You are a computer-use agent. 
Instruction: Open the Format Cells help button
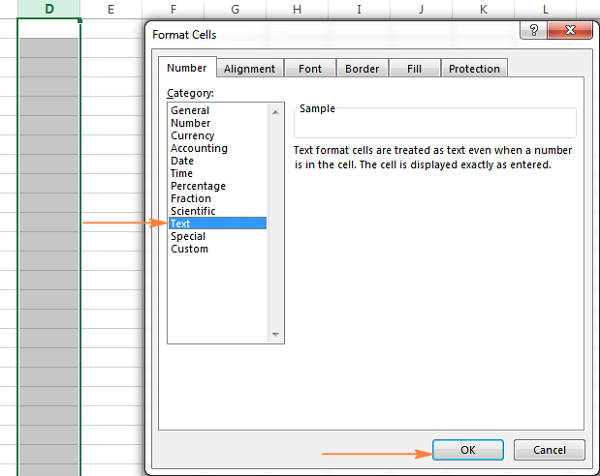pos(534,30)
